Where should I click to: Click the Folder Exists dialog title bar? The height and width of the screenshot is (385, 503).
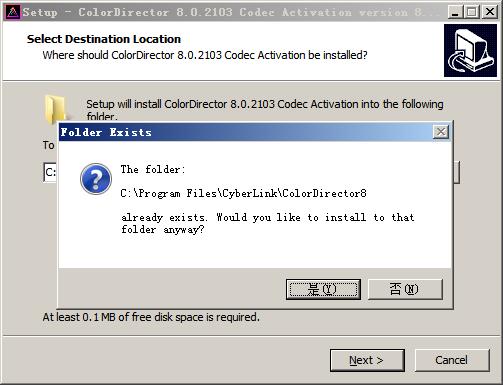point(246,132)
